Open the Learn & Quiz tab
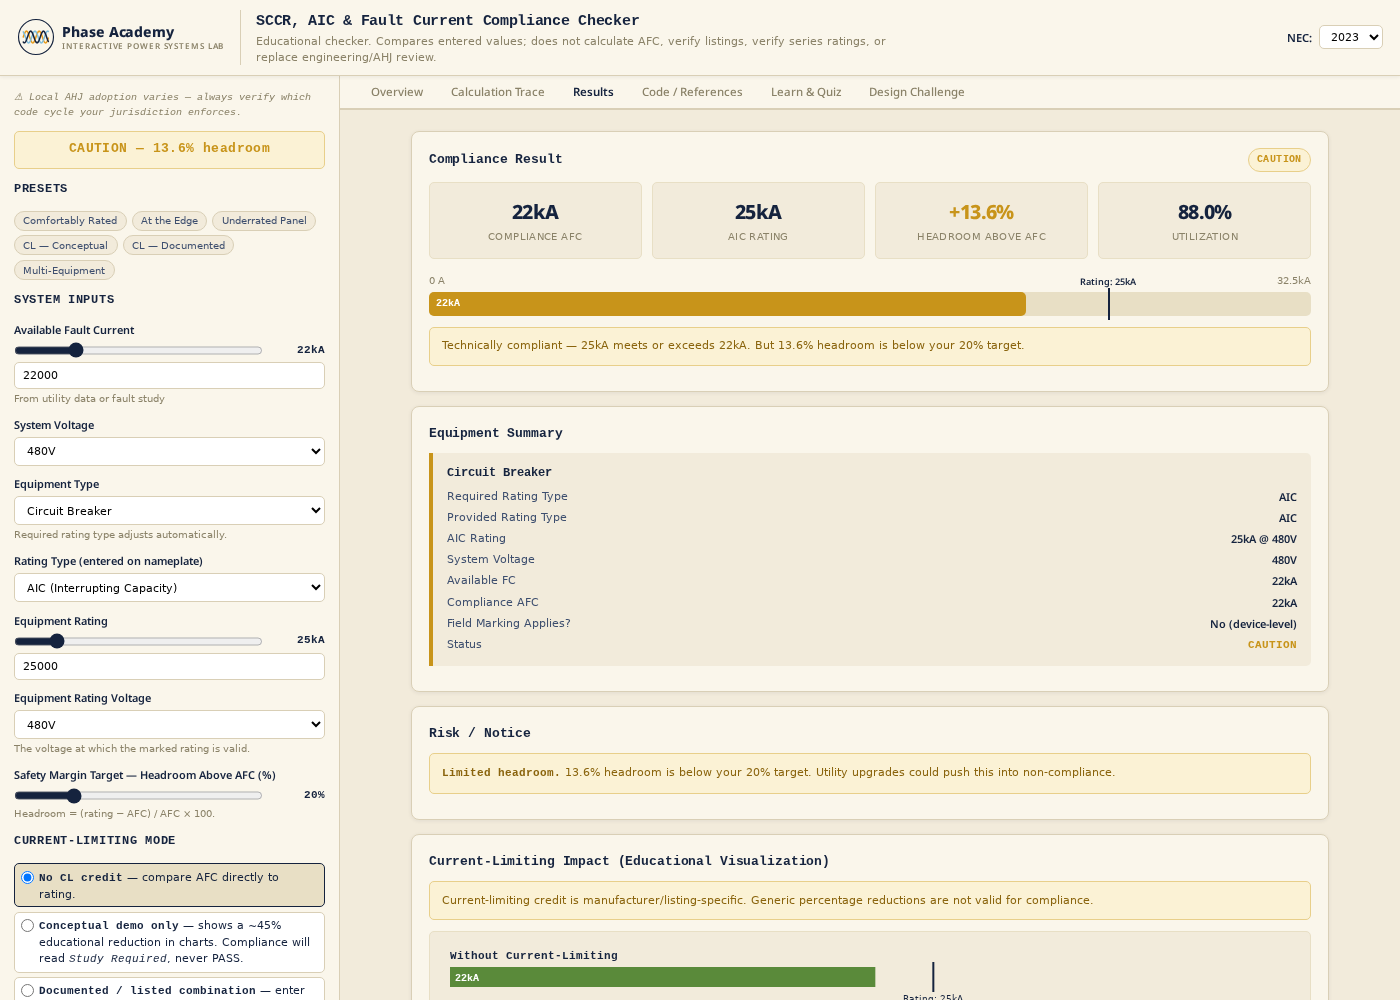1400x1000 pixels. pos(806,92)
